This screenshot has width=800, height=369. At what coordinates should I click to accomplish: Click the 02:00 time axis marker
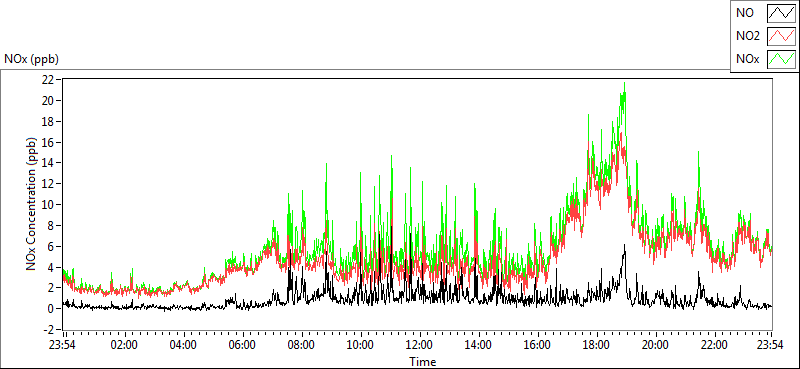pos(125,344)
